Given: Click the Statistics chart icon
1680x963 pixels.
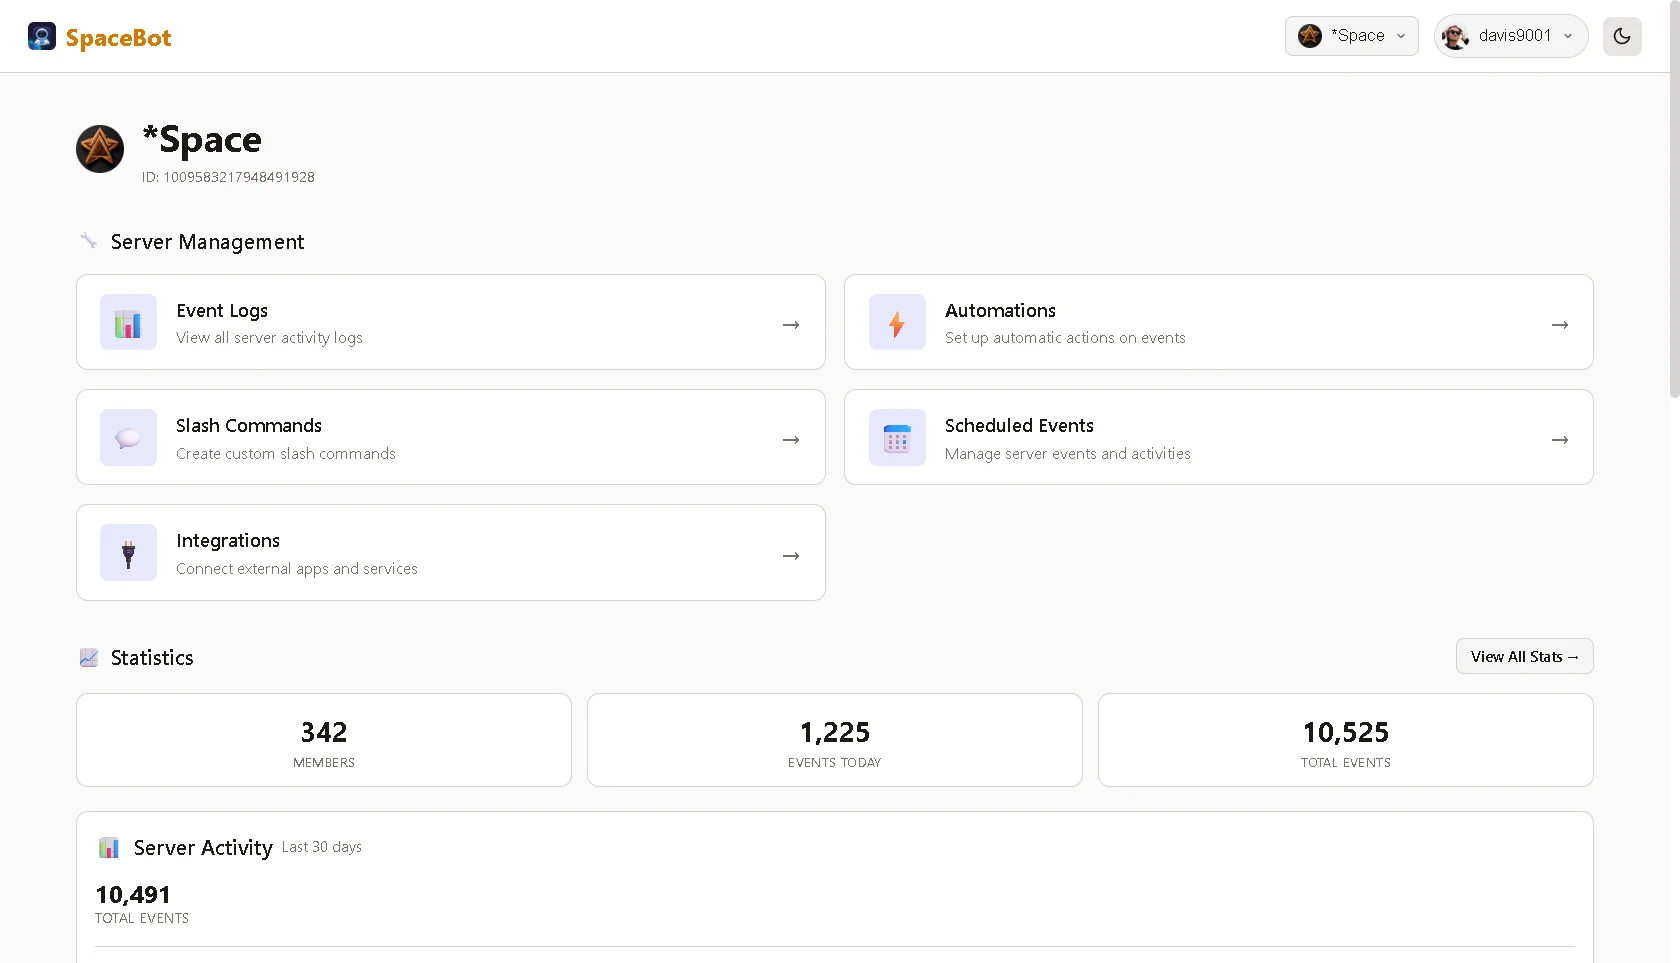Looking at the screenshot, I should pyautogui.click(x=89, y=657).
